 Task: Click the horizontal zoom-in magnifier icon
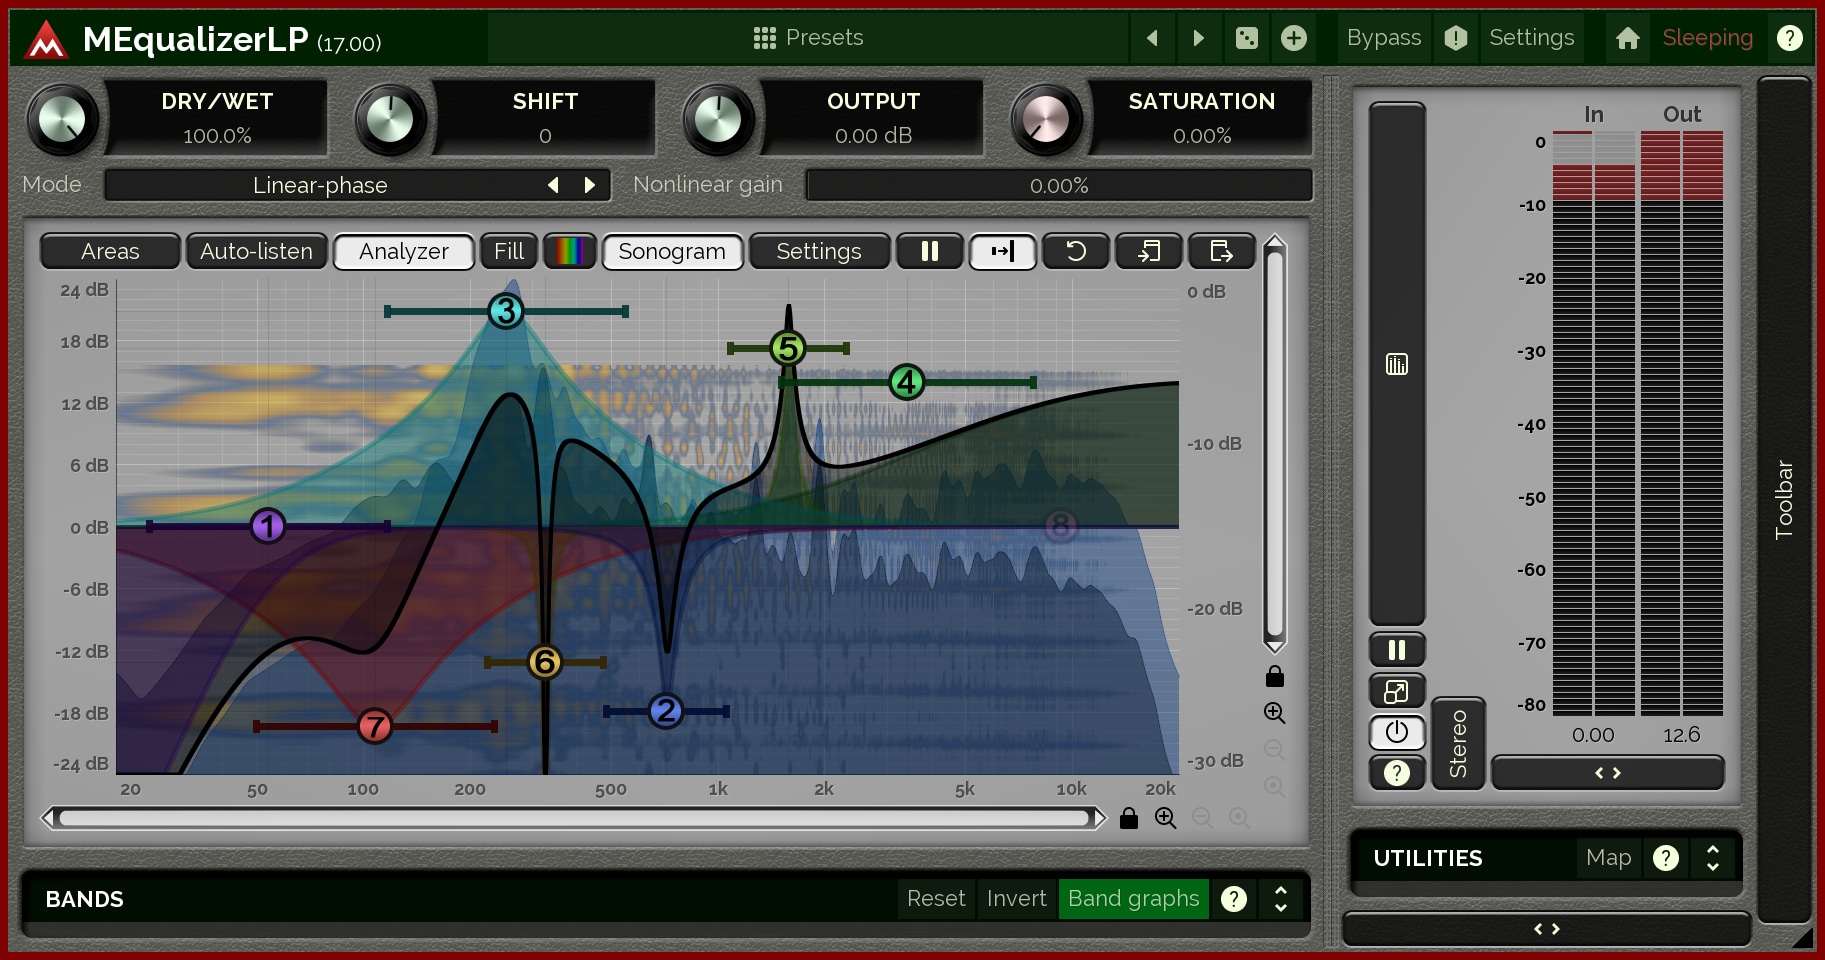(x=1165, y=818)
